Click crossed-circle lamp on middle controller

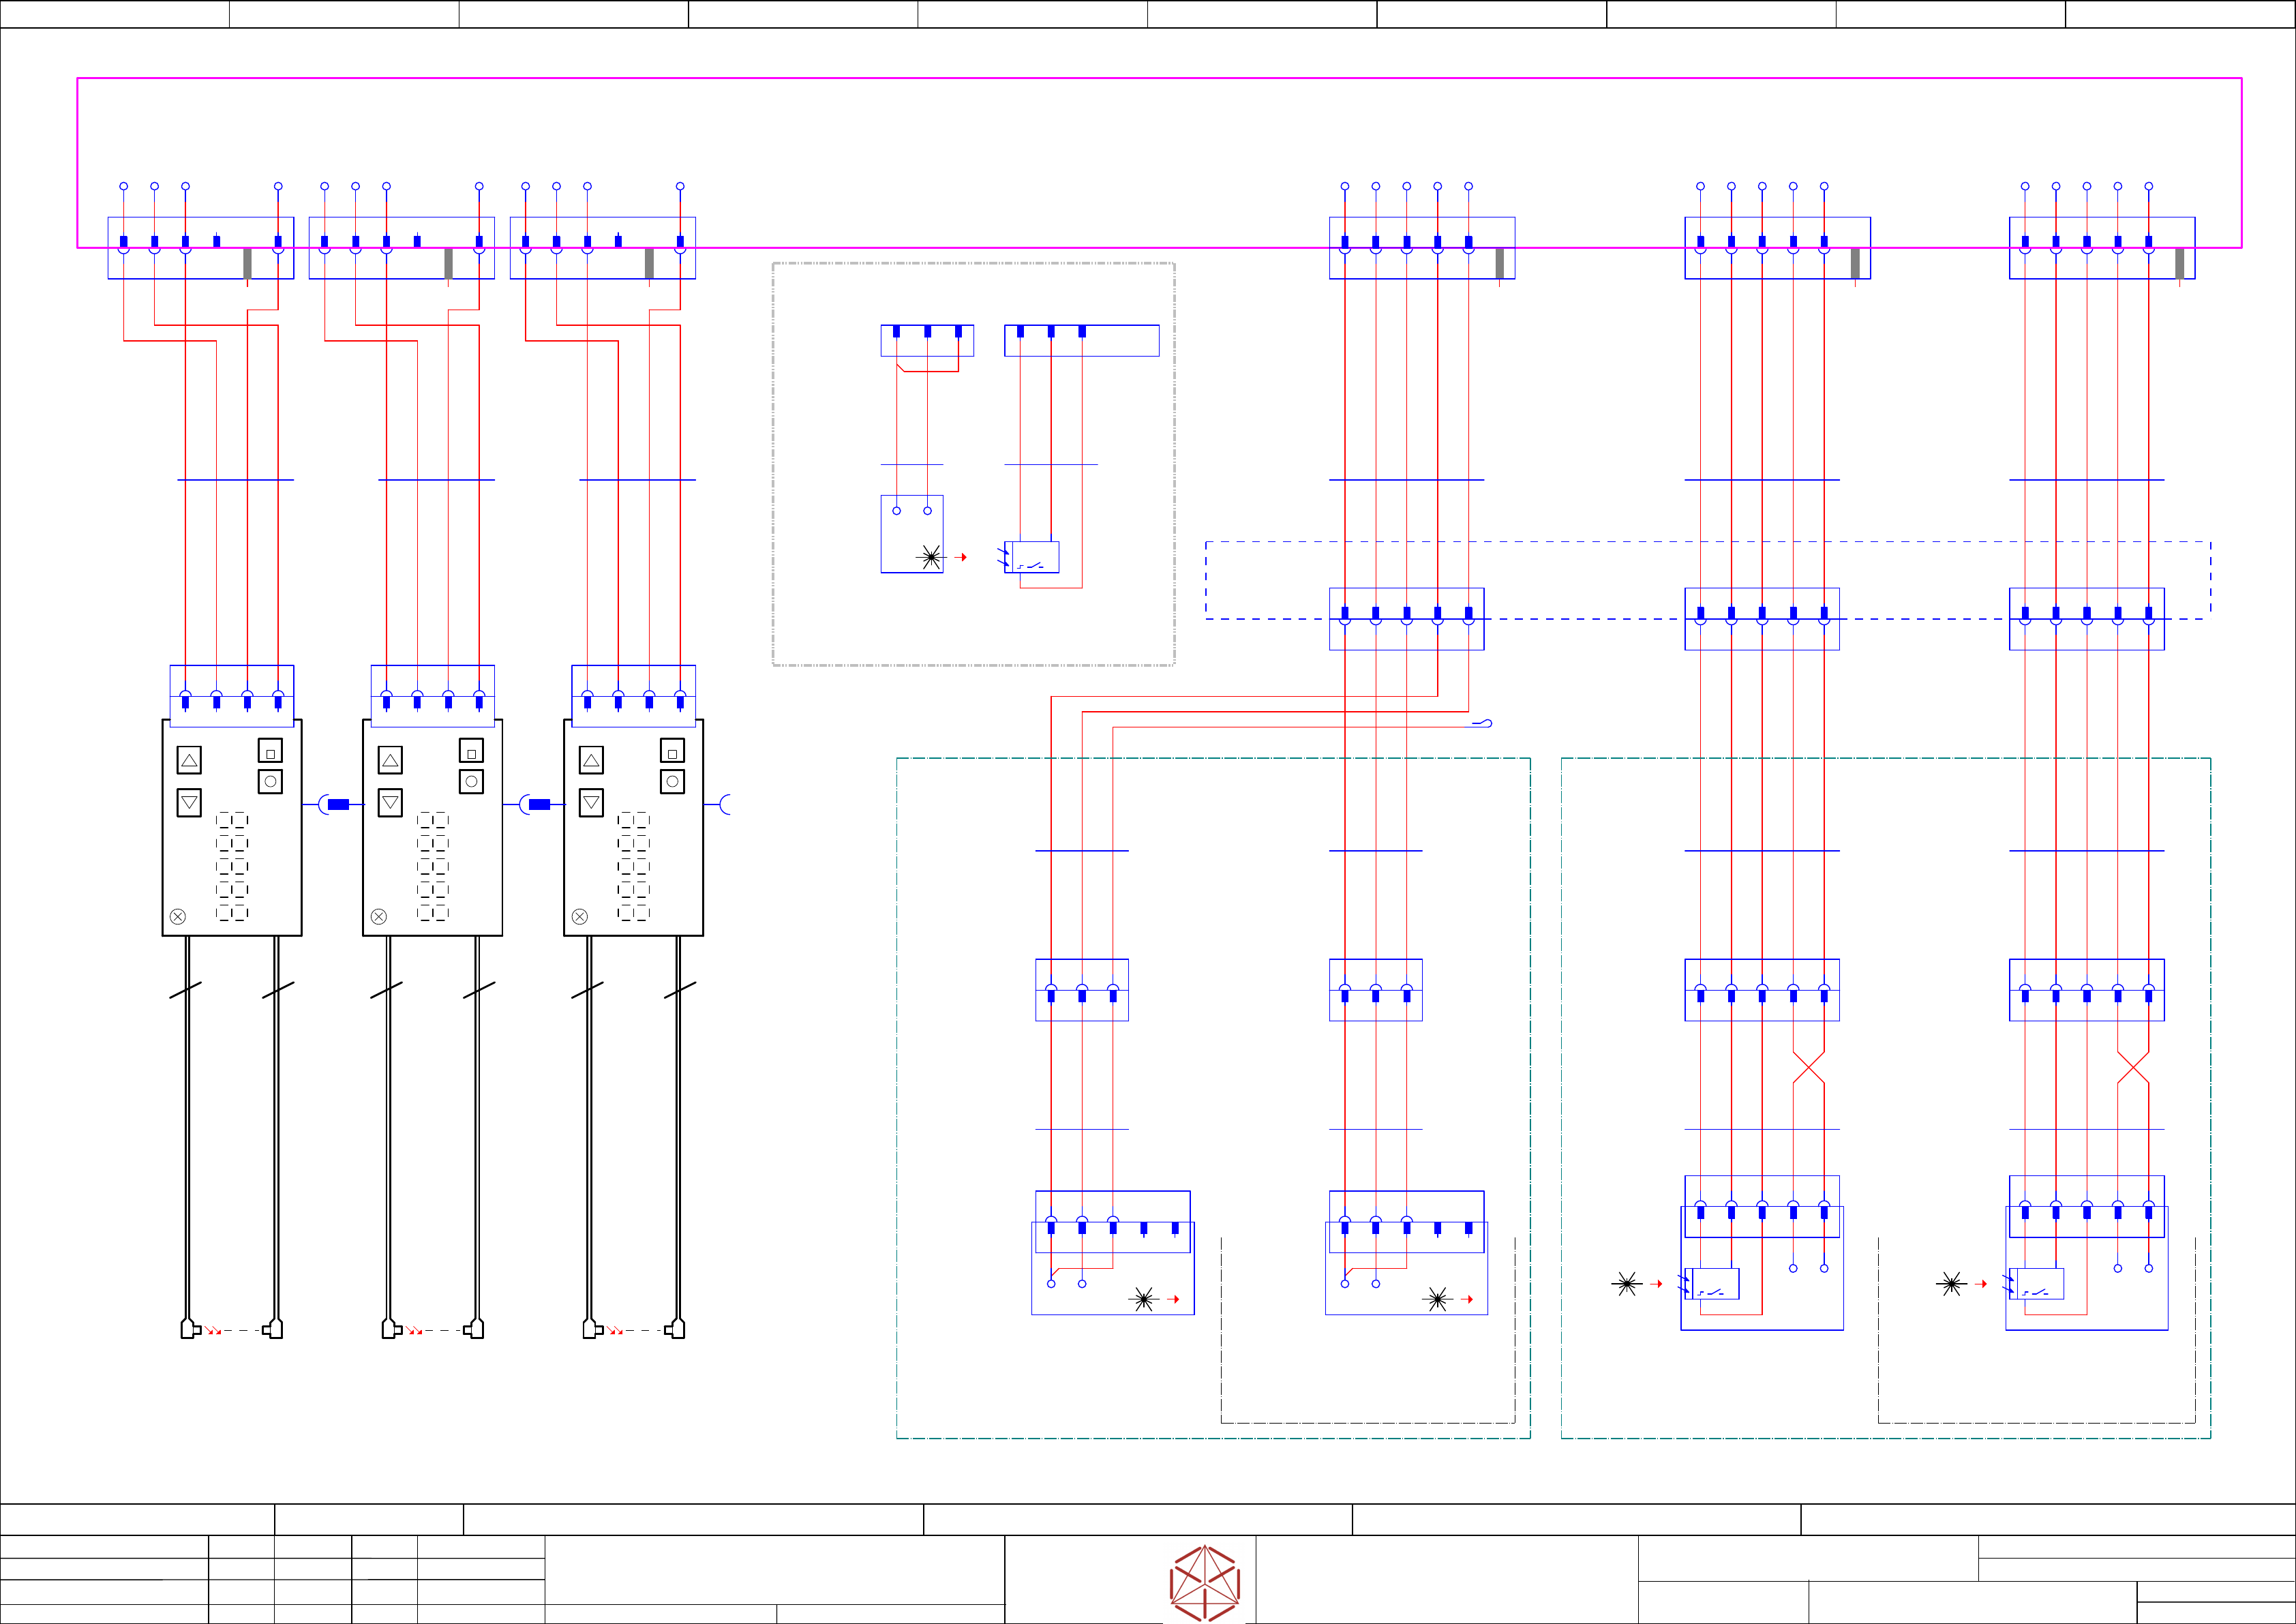(378, 916)
